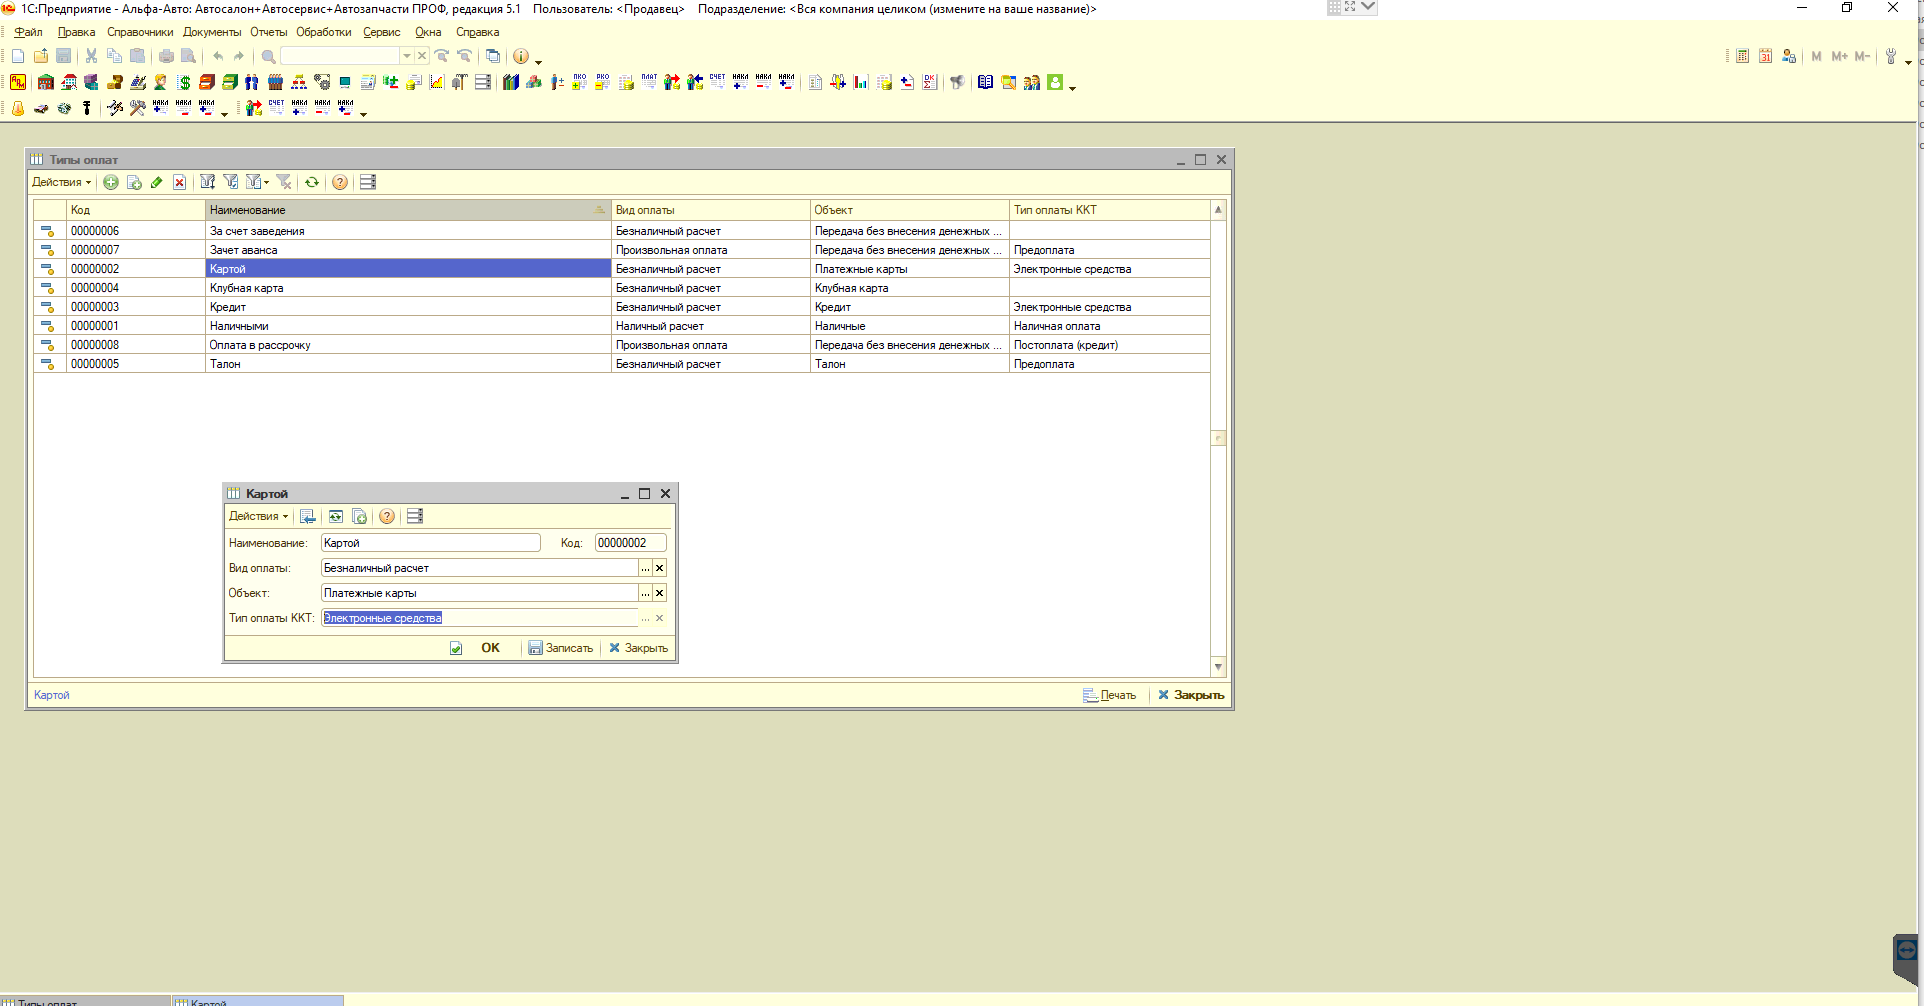Open the Отчеты menu
This screenshot has width=1924, height=1006.
(x=269, y=32)
